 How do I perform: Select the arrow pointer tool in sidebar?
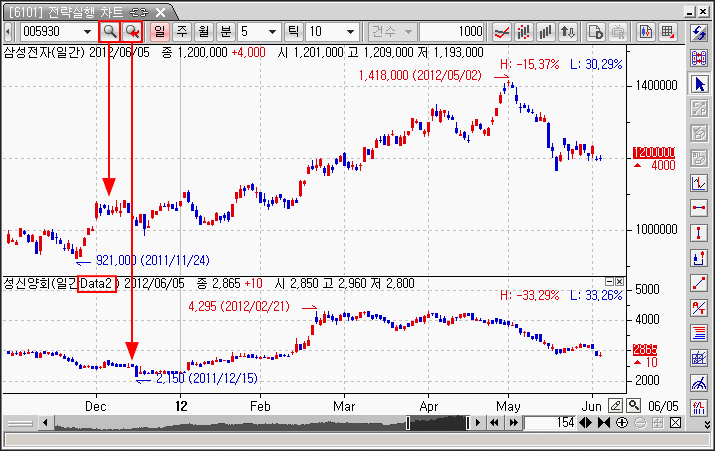click(700, 82)
